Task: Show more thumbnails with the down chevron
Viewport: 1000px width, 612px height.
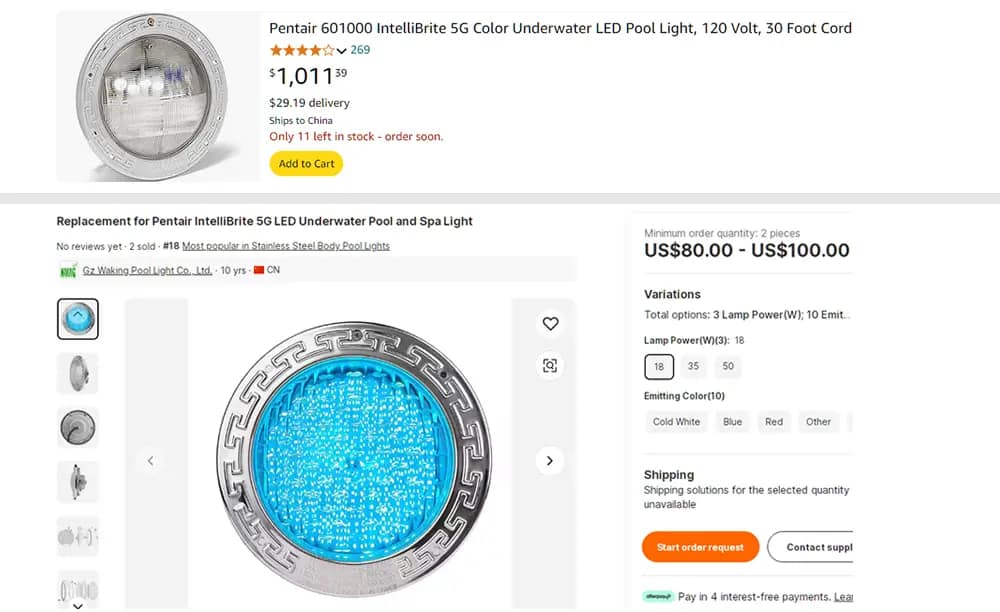Action: pyautogui.click(x=77, y=604)
